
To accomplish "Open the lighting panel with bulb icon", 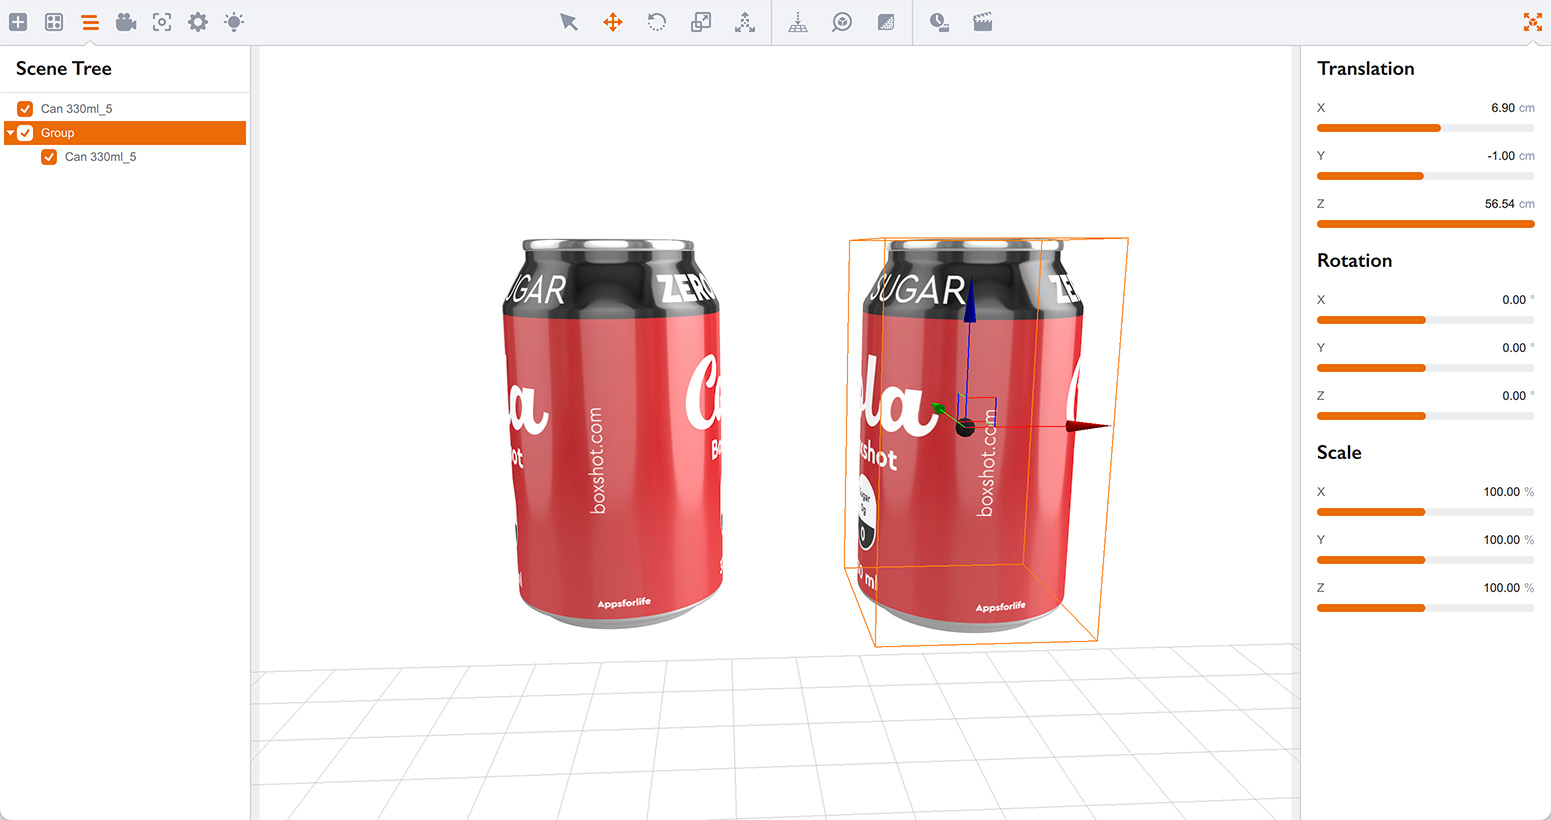I will [x=233, y=21].
